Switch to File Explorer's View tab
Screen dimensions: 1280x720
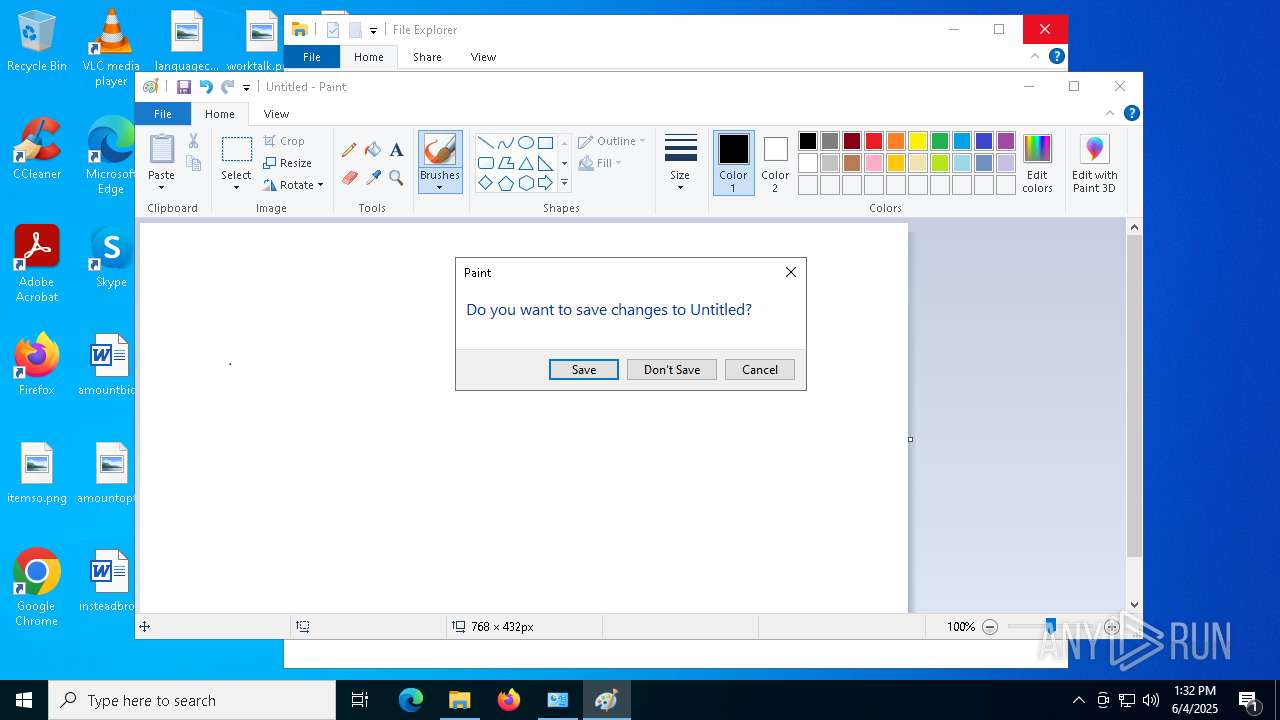tap(483, 57)
